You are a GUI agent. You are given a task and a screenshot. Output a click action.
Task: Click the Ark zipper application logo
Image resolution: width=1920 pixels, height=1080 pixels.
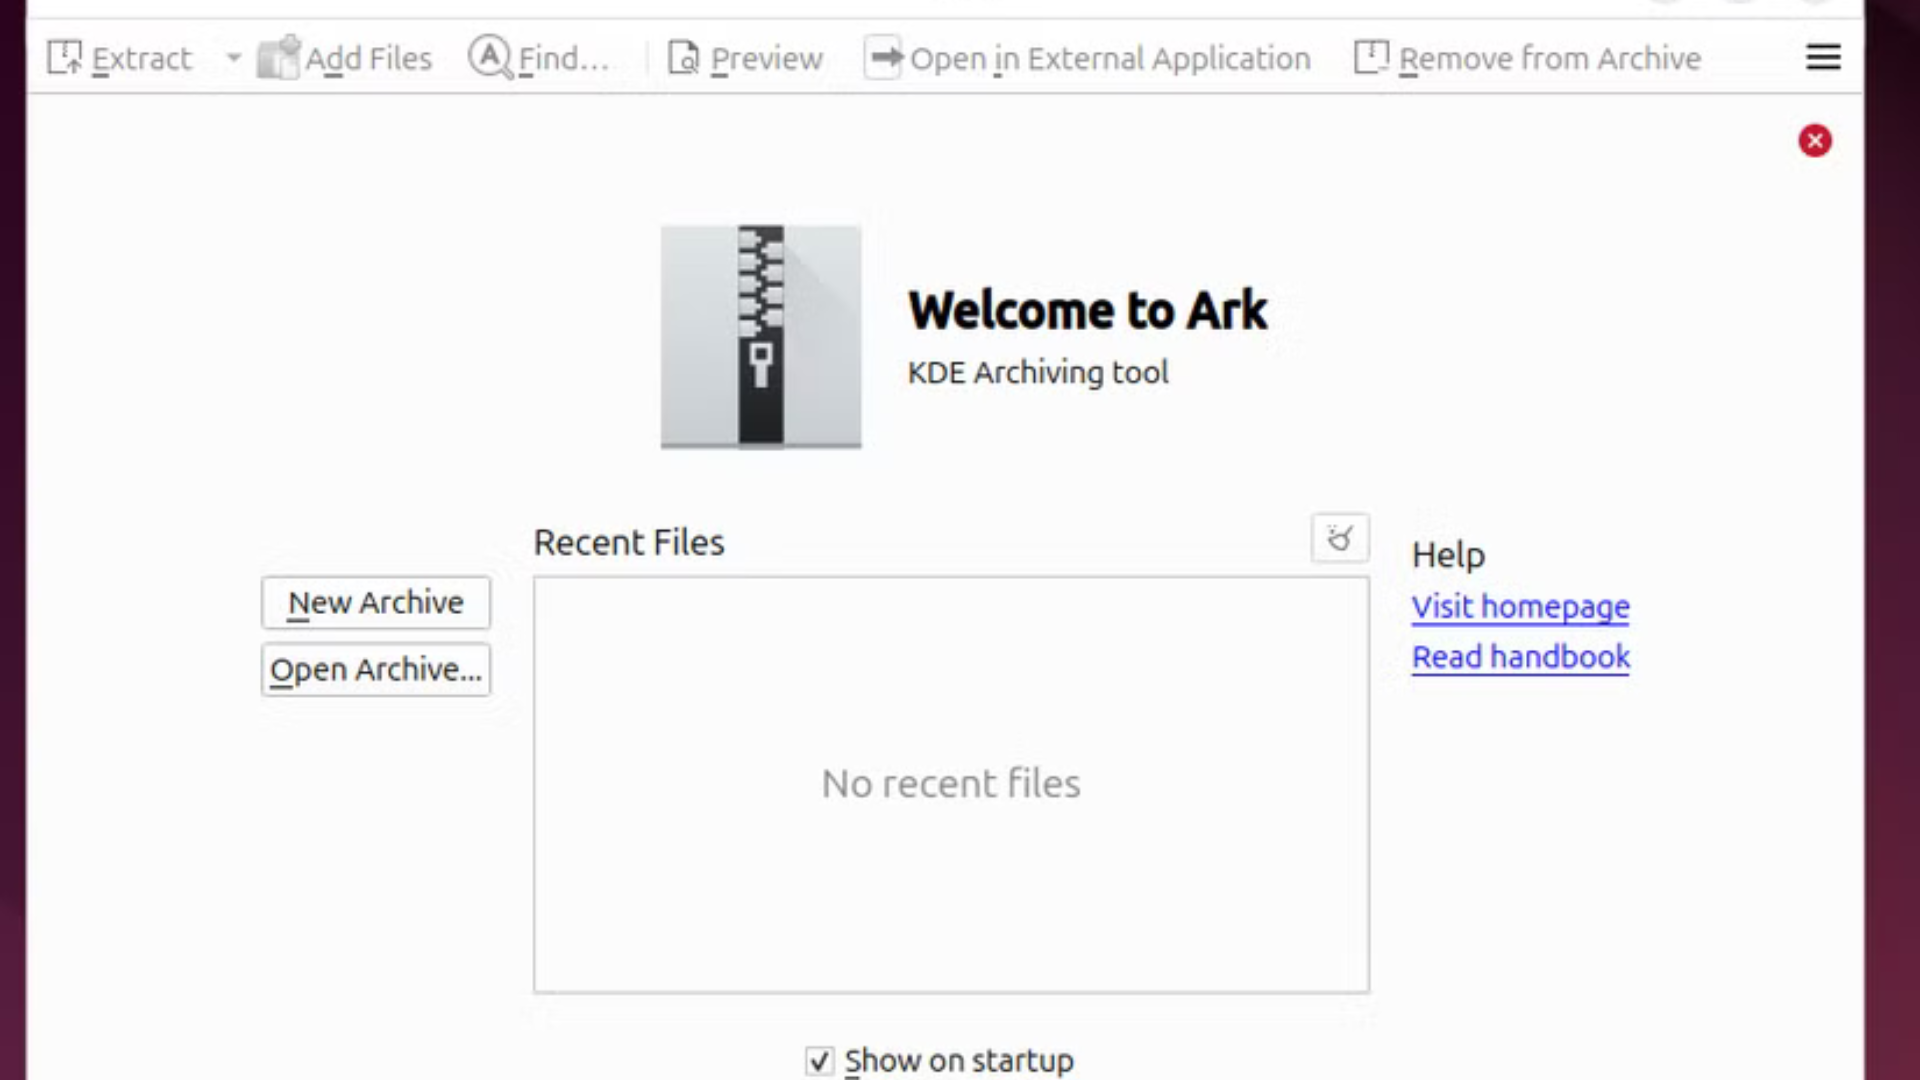click(x=760, y=336)
